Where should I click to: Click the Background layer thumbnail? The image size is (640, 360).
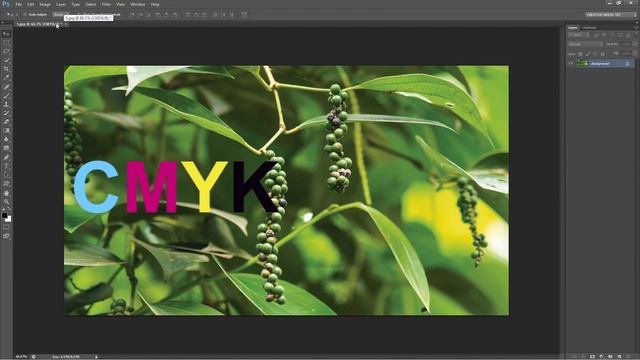tap(582, 64)
